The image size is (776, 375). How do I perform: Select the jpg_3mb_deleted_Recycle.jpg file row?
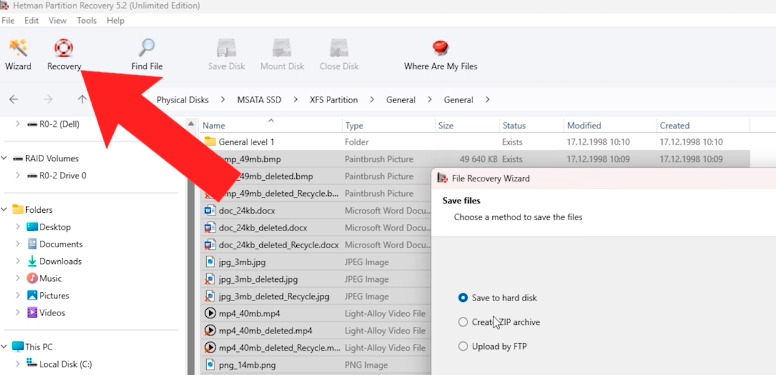[x=316, y=296]
